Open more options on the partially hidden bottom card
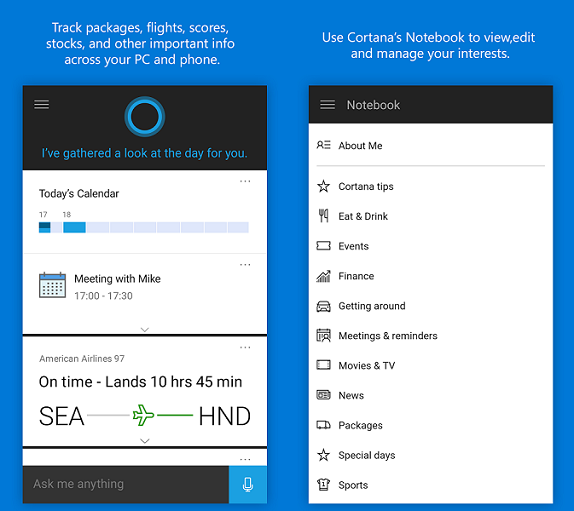This screenshot has width=574, height=511. pyautogui.click(x=245, y=459)
